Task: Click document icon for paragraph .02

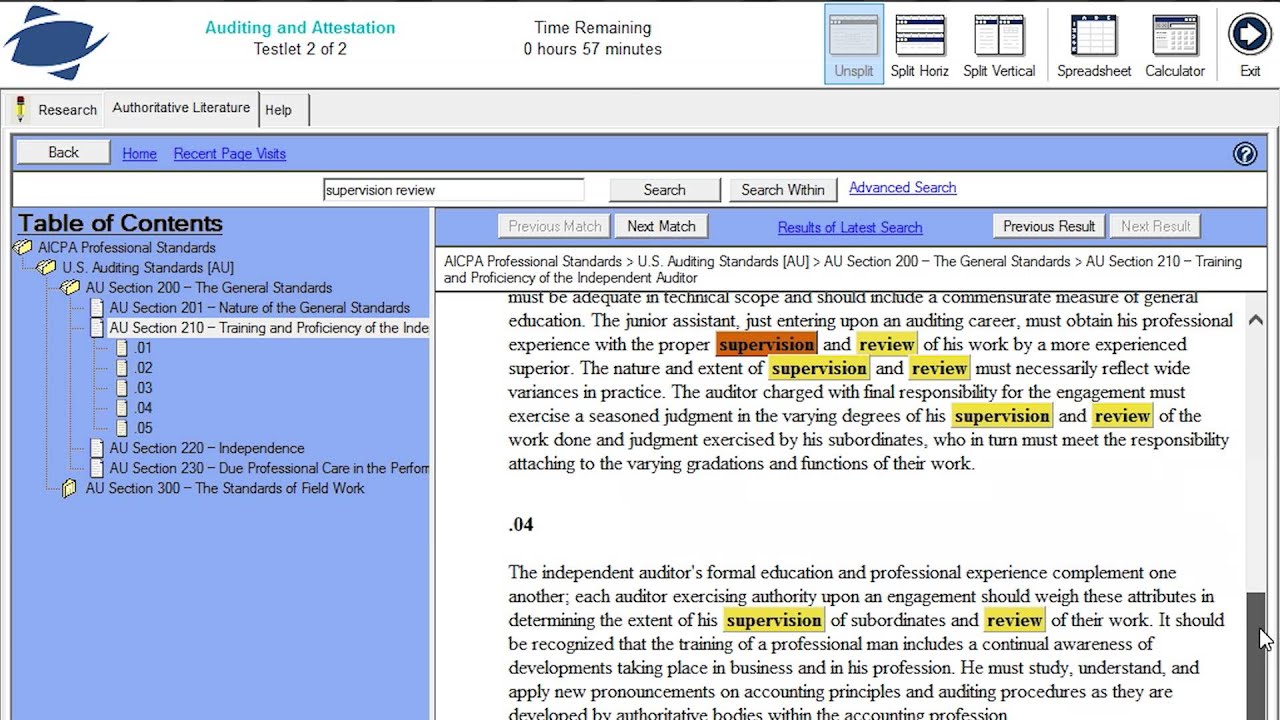Action: point(121,368)
